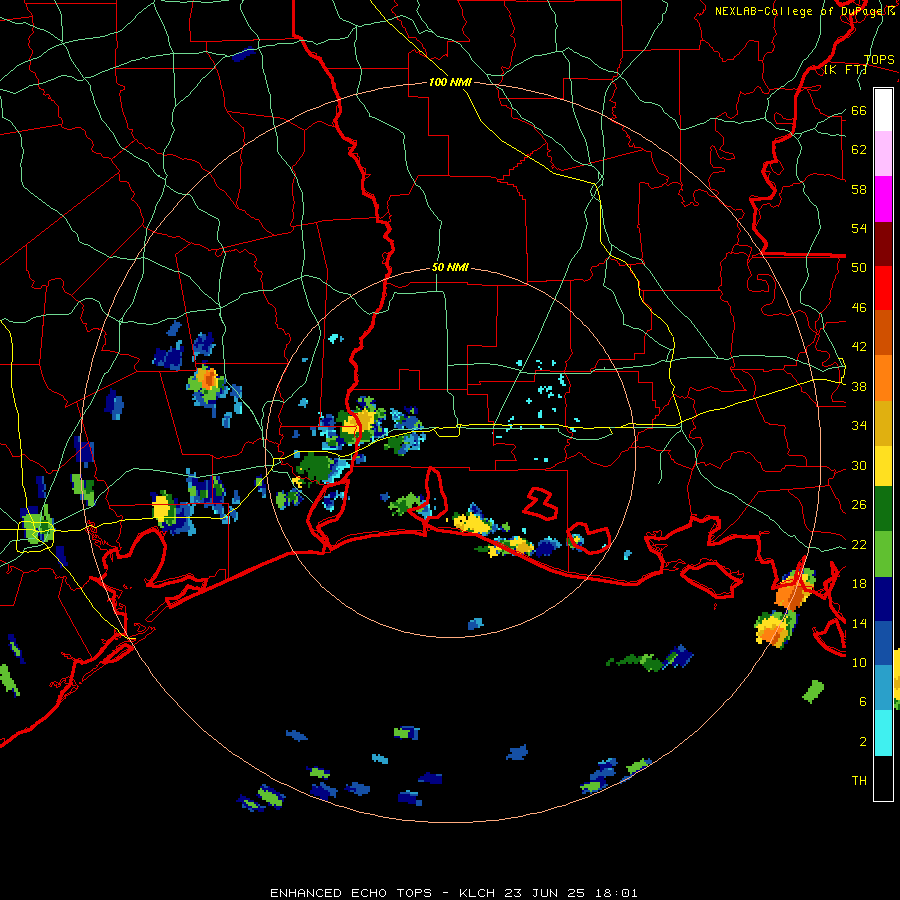Click the 54 legend value
The width and height of the screenshot is (900, 900).
(x=859, y=228)
